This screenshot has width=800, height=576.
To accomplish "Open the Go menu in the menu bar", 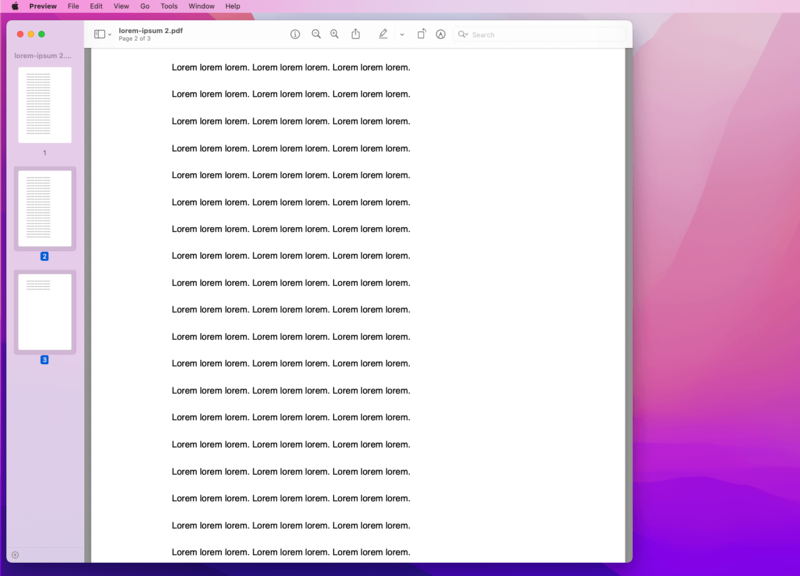I will [x=143, y=5].
